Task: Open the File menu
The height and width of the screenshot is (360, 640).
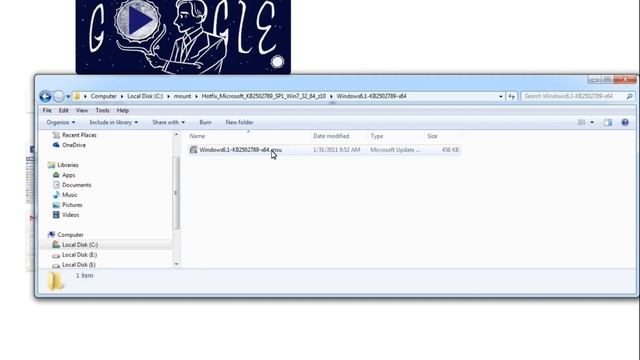Action: (x=47, y=110)
